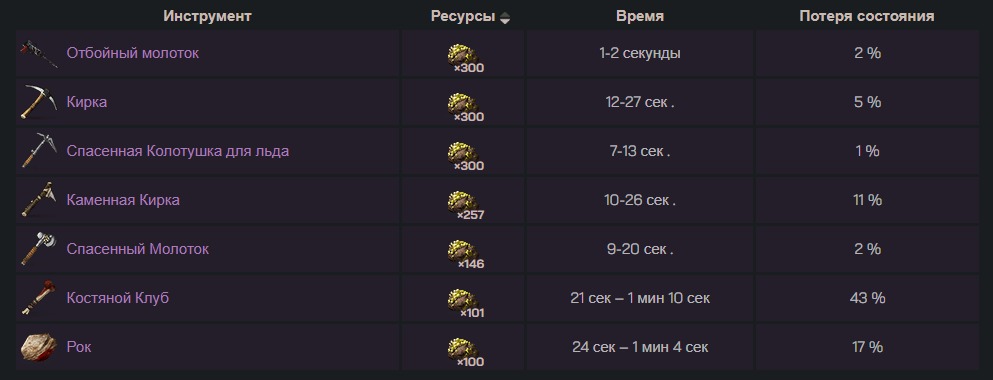Select the salvaged icepick icon
The image size is (993, 380).
tap(40, 151)
